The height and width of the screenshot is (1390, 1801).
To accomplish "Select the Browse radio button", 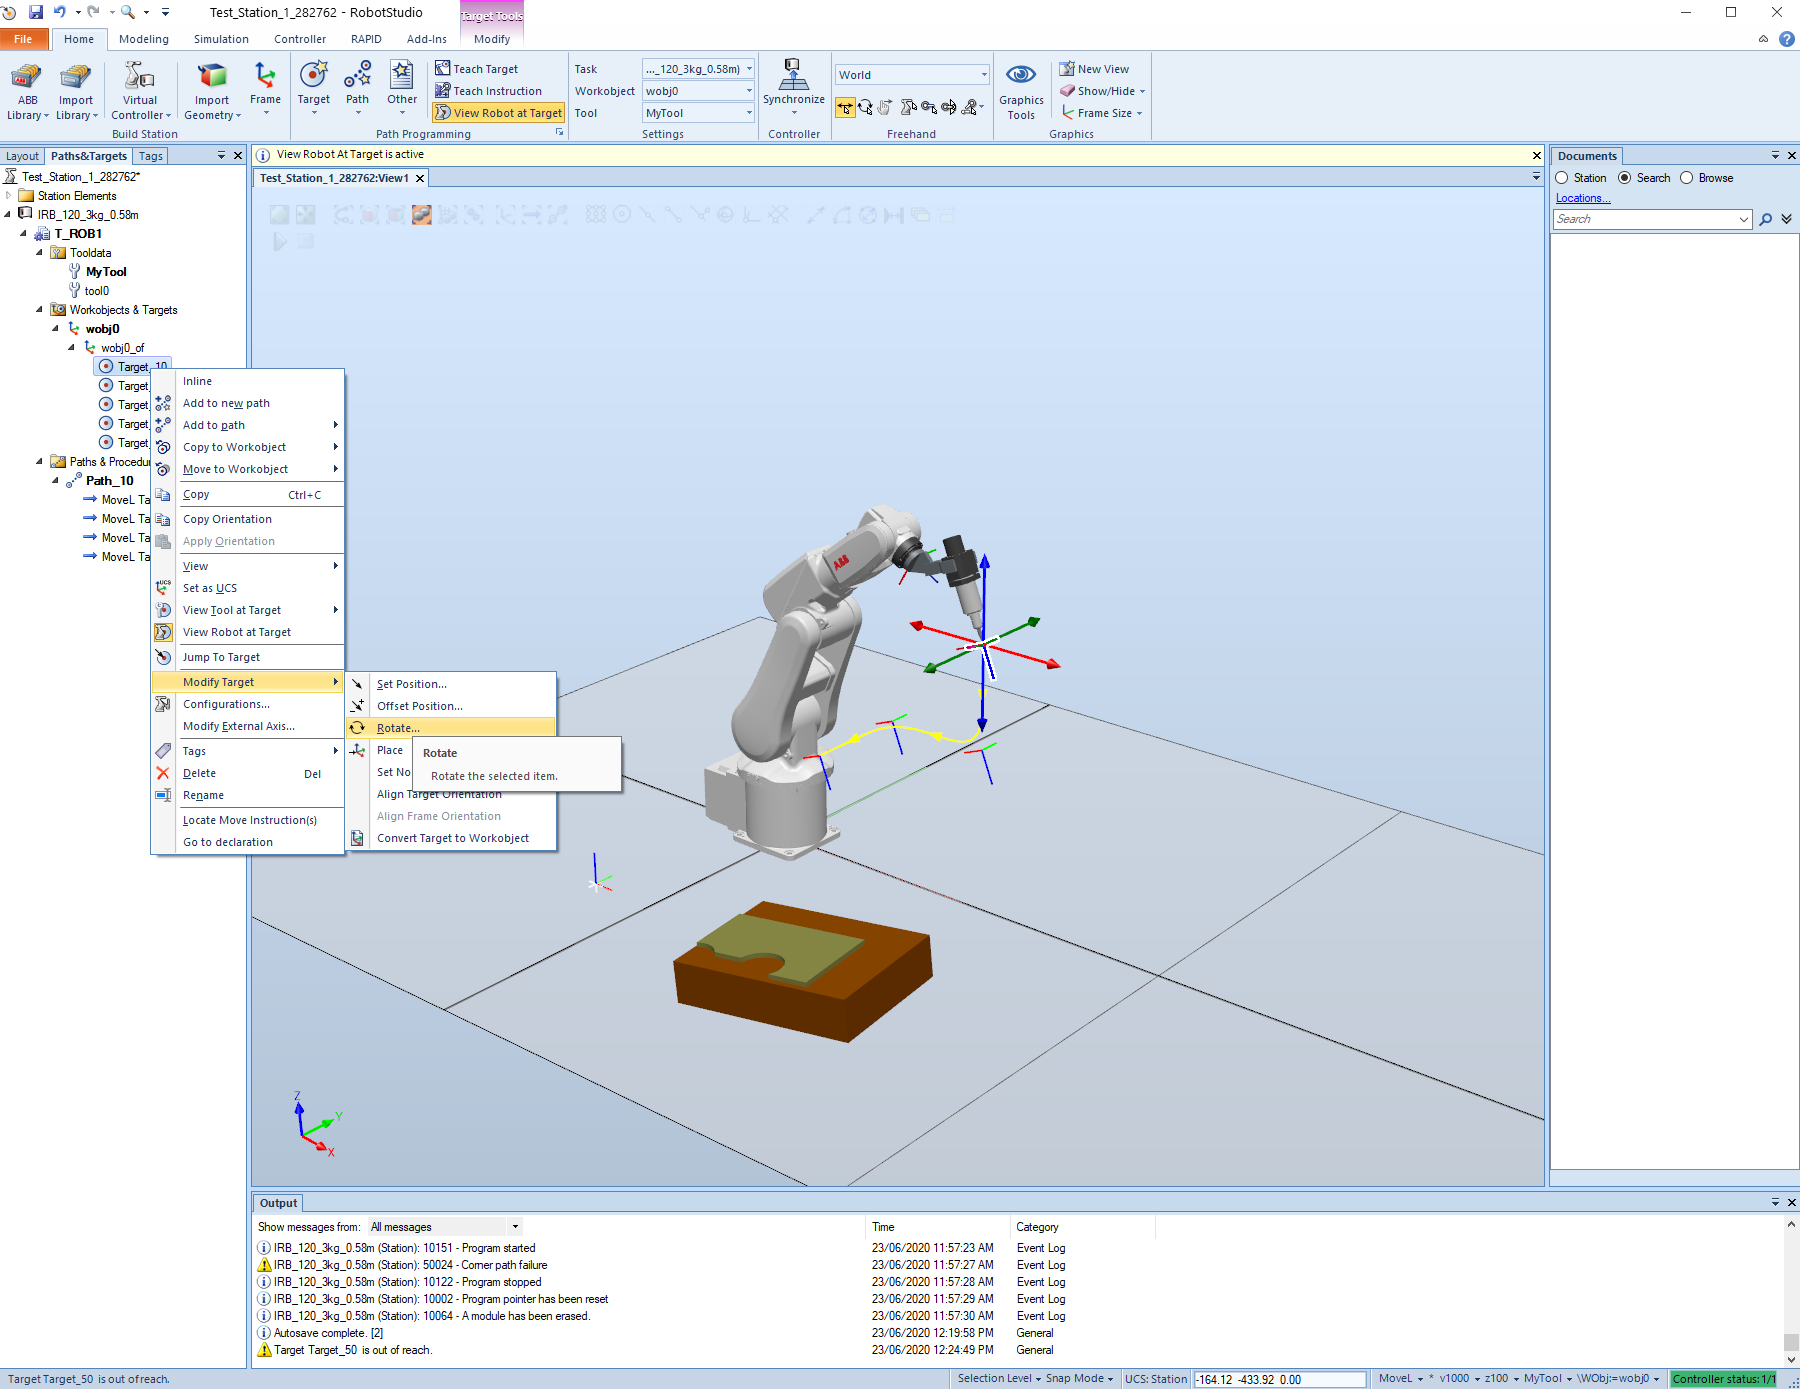I will (x=1687, y=178).
